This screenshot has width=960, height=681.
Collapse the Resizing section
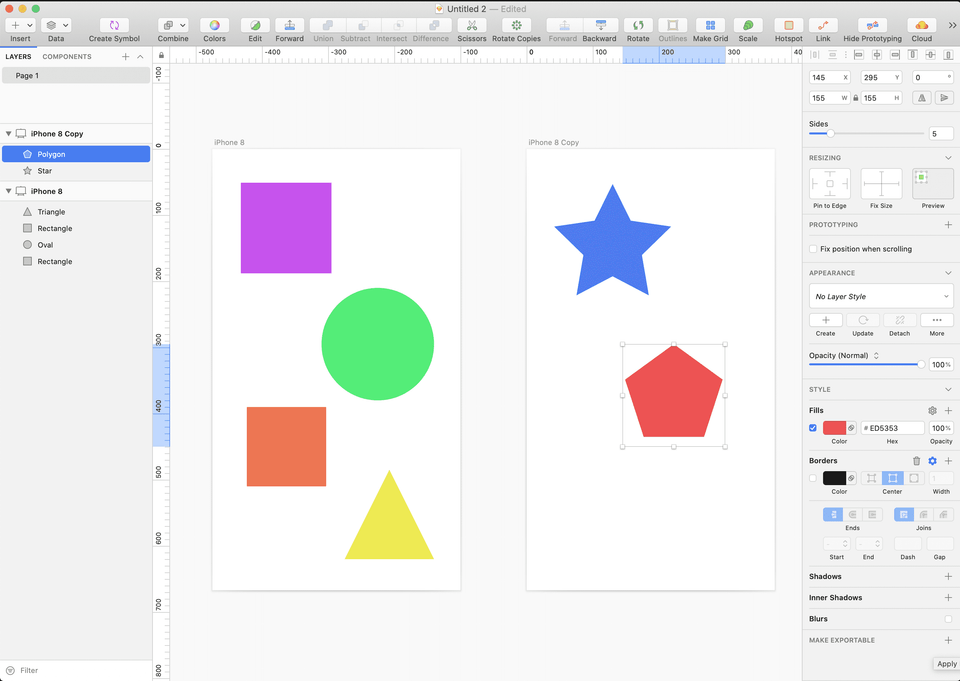[x=948, y=158]
